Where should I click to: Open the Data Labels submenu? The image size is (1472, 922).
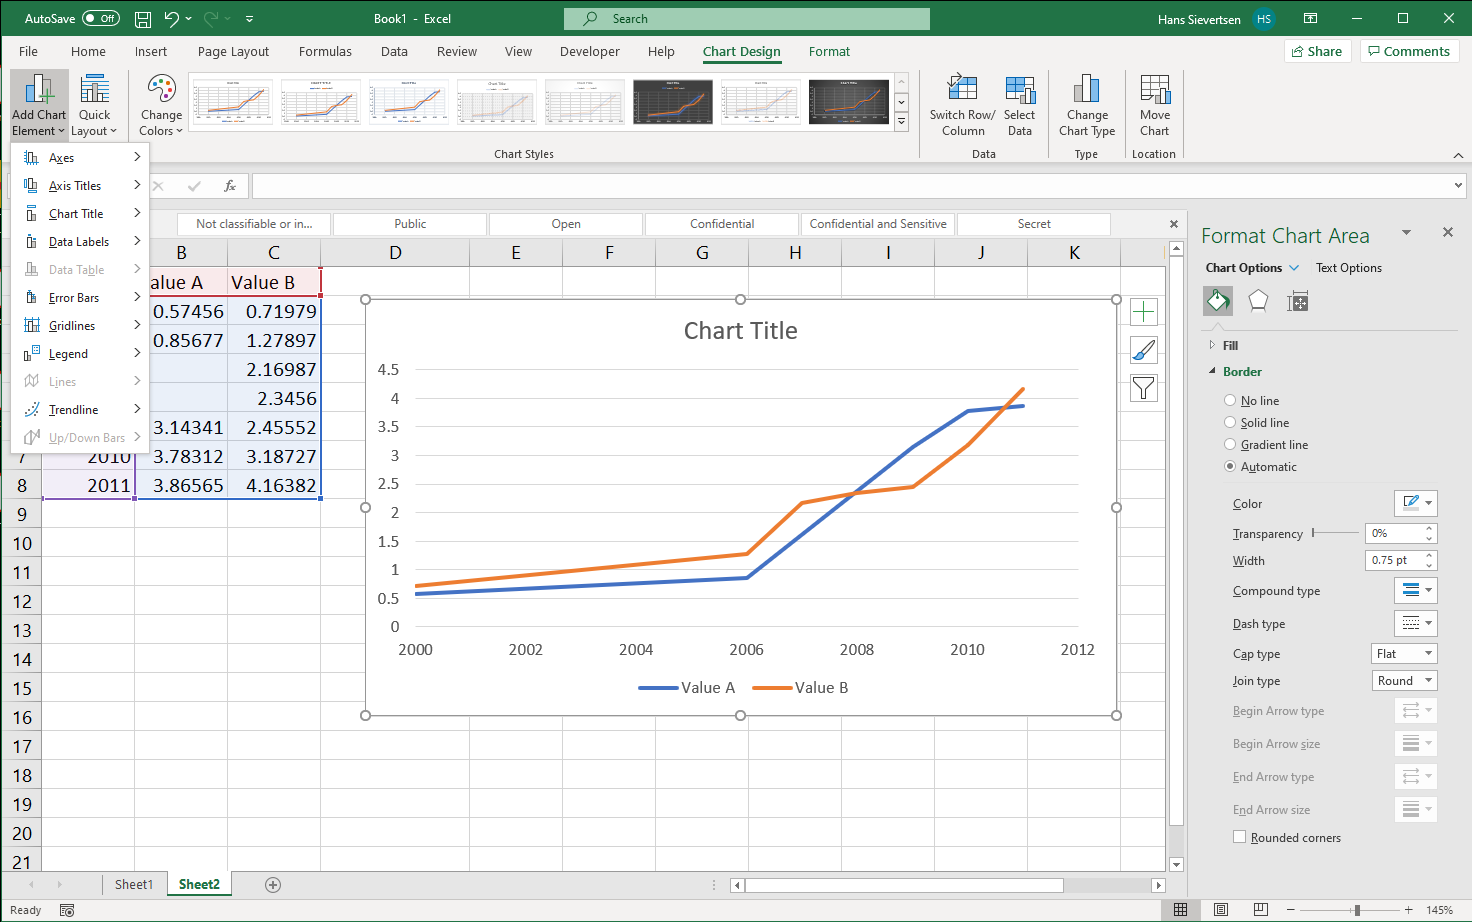80,241
